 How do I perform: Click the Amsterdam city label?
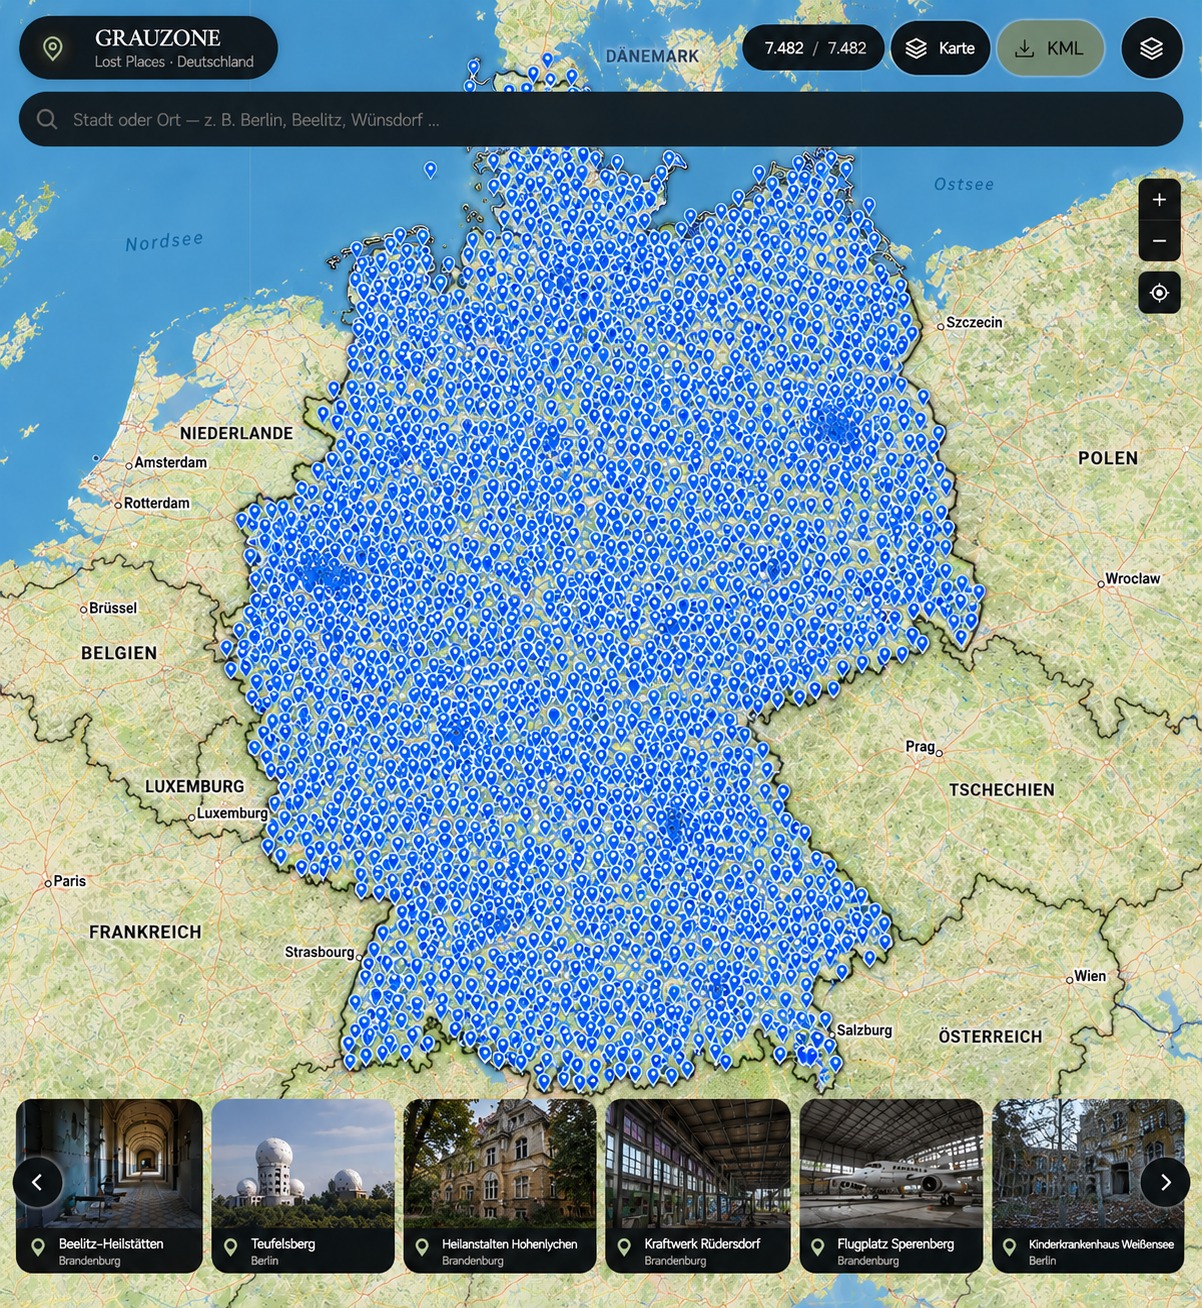tap(170, 463)
